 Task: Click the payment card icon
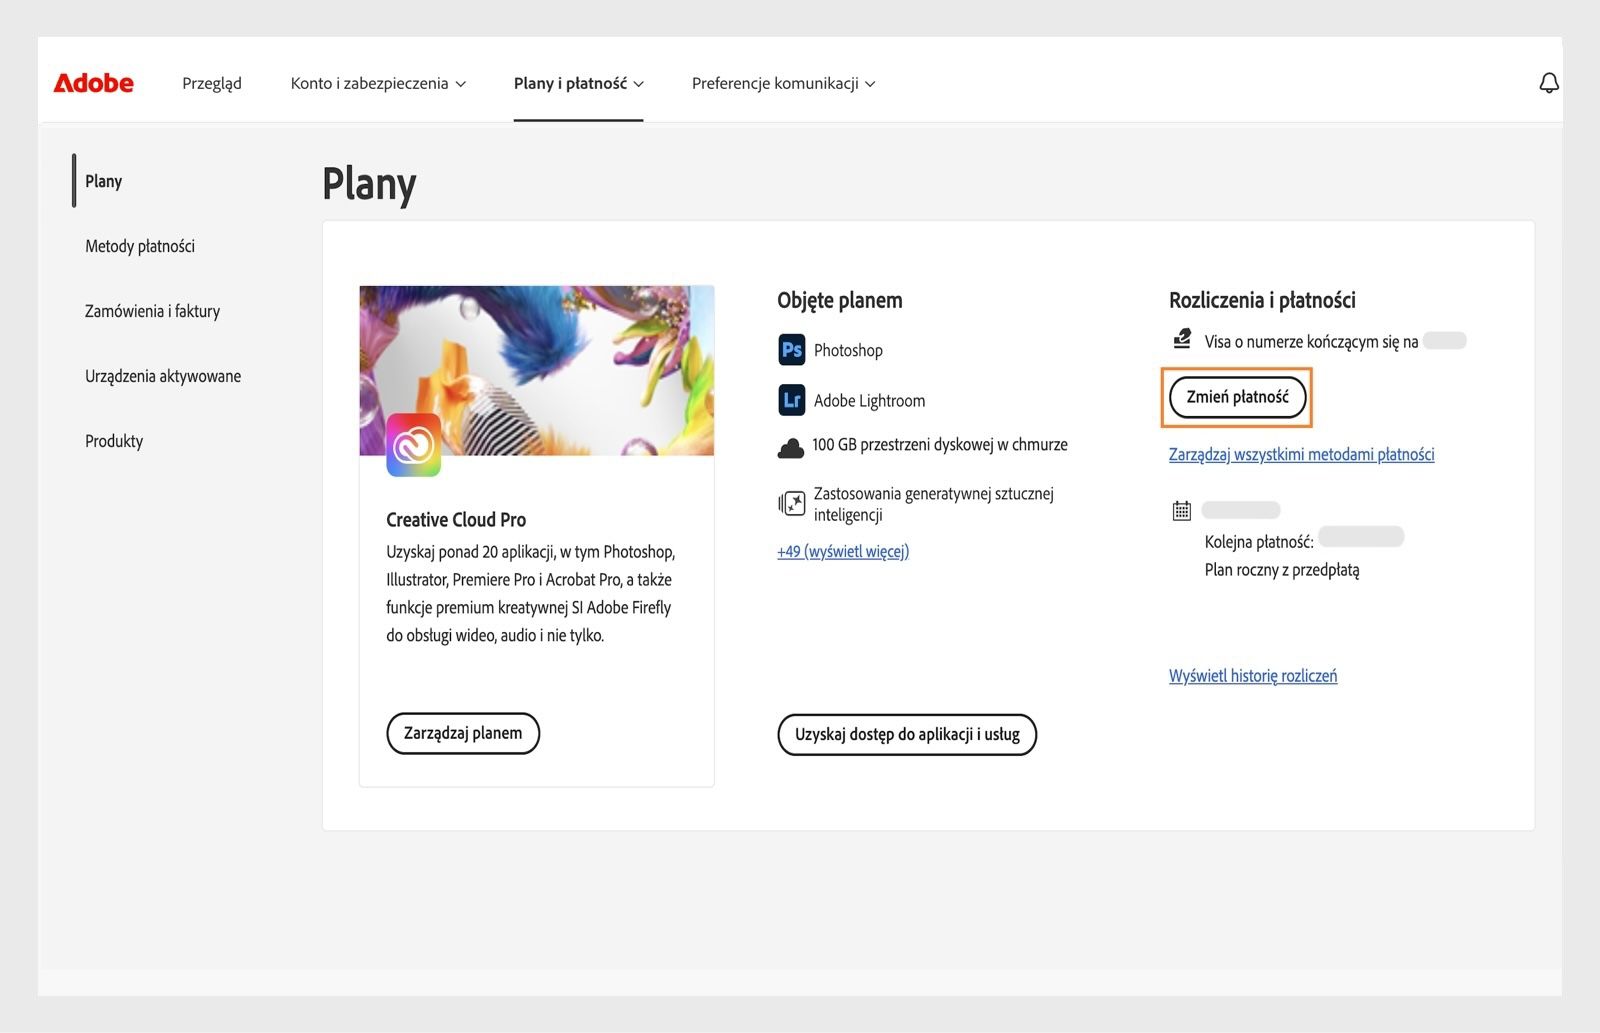point(1182,339)
